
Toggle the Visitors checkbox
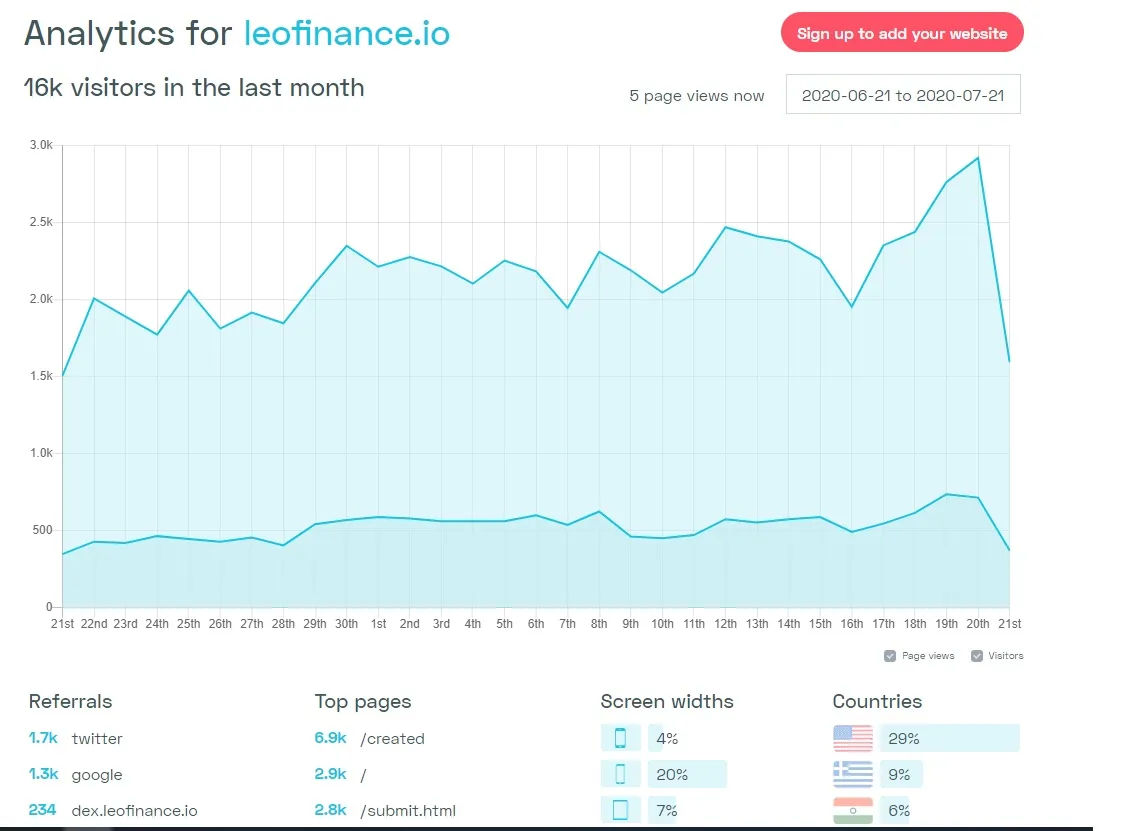tap(977, 656)
